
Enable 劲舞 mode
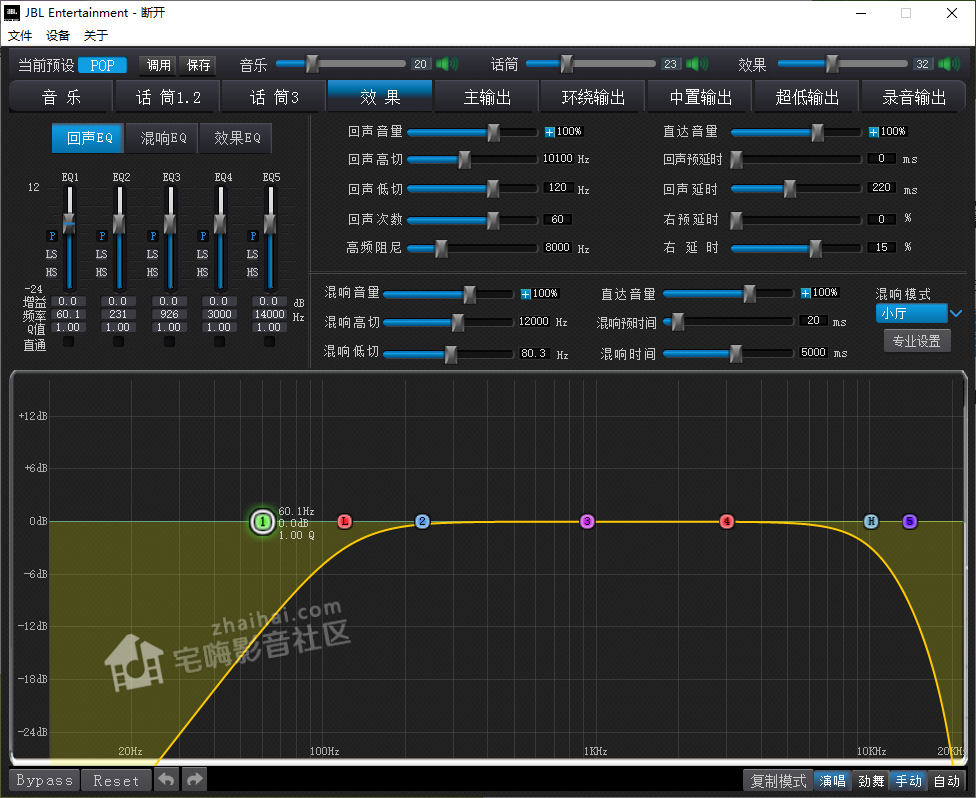(871, 781)
